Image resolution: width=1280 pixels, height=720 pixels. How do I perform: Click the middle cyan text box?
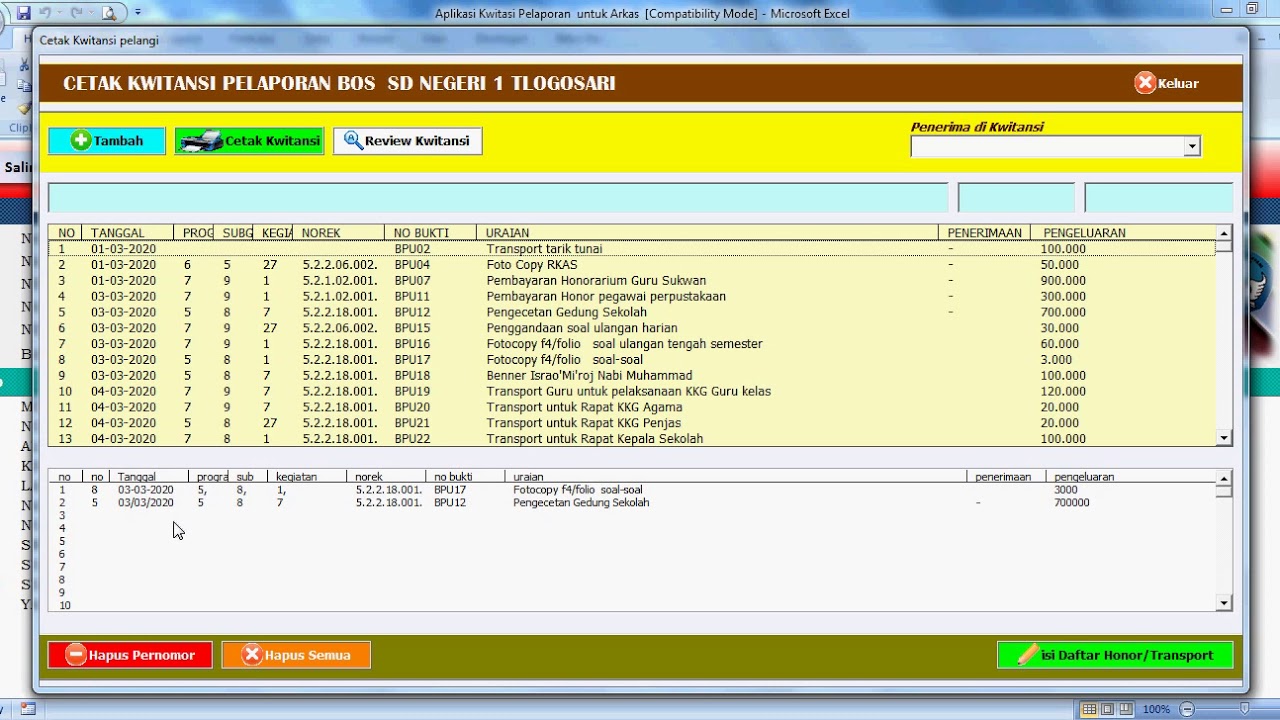pos(1016,198)
